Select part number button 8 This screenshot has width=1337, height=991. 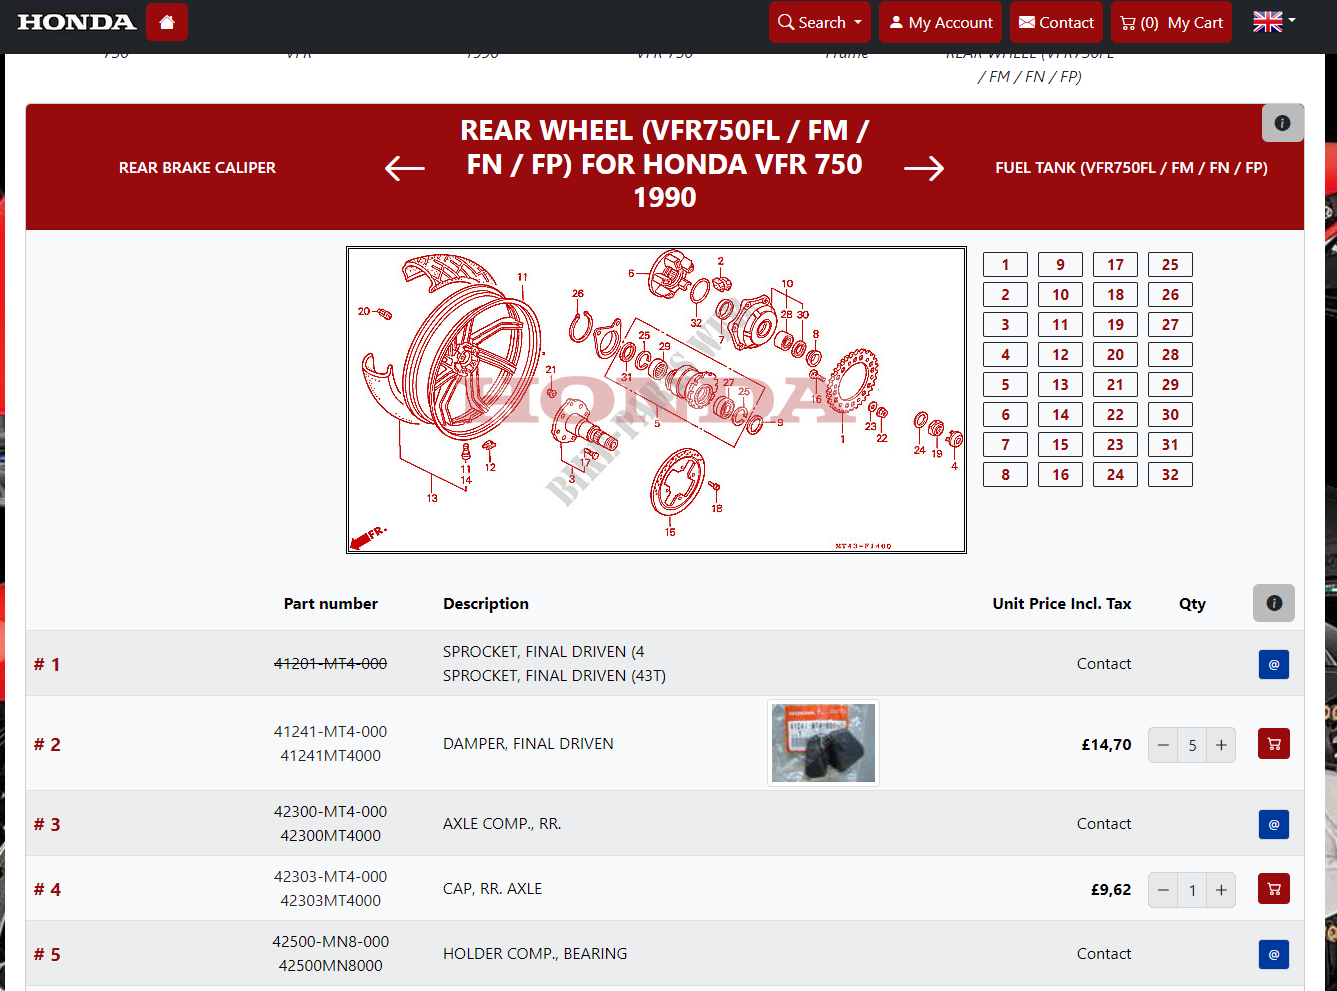pos(1005,475)
